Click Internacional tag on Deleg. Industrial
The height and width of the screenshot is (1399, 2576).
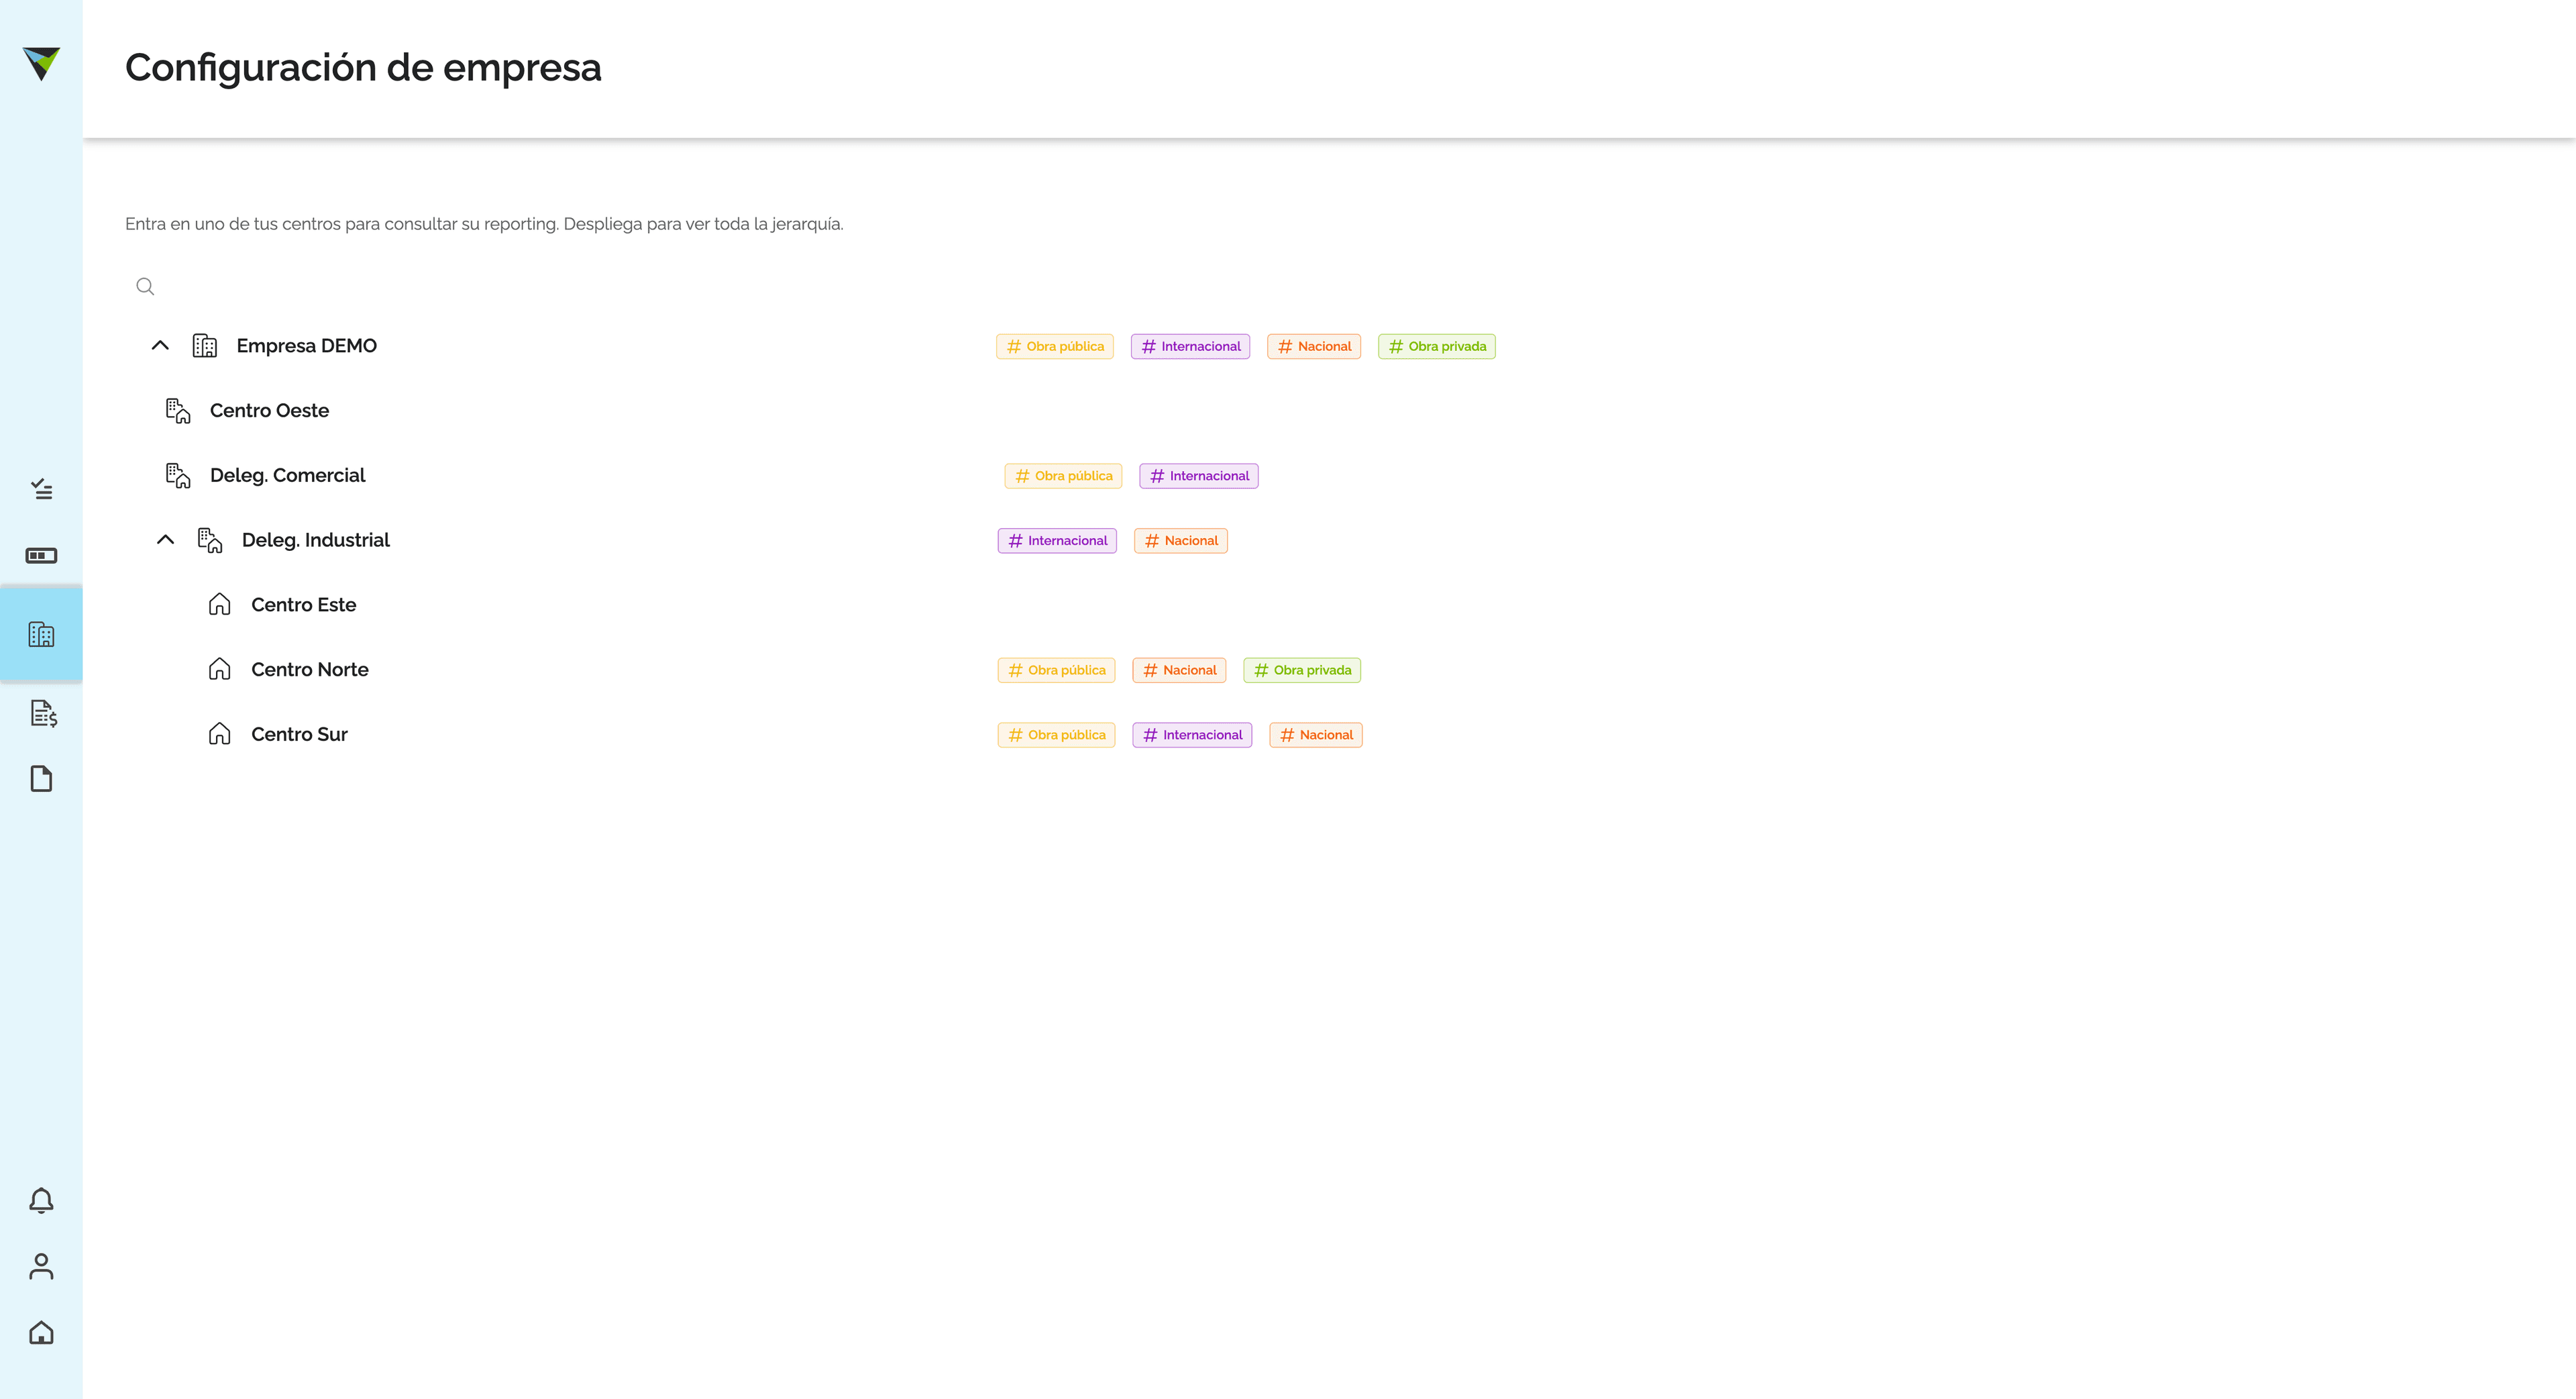tap(1057, 541)
